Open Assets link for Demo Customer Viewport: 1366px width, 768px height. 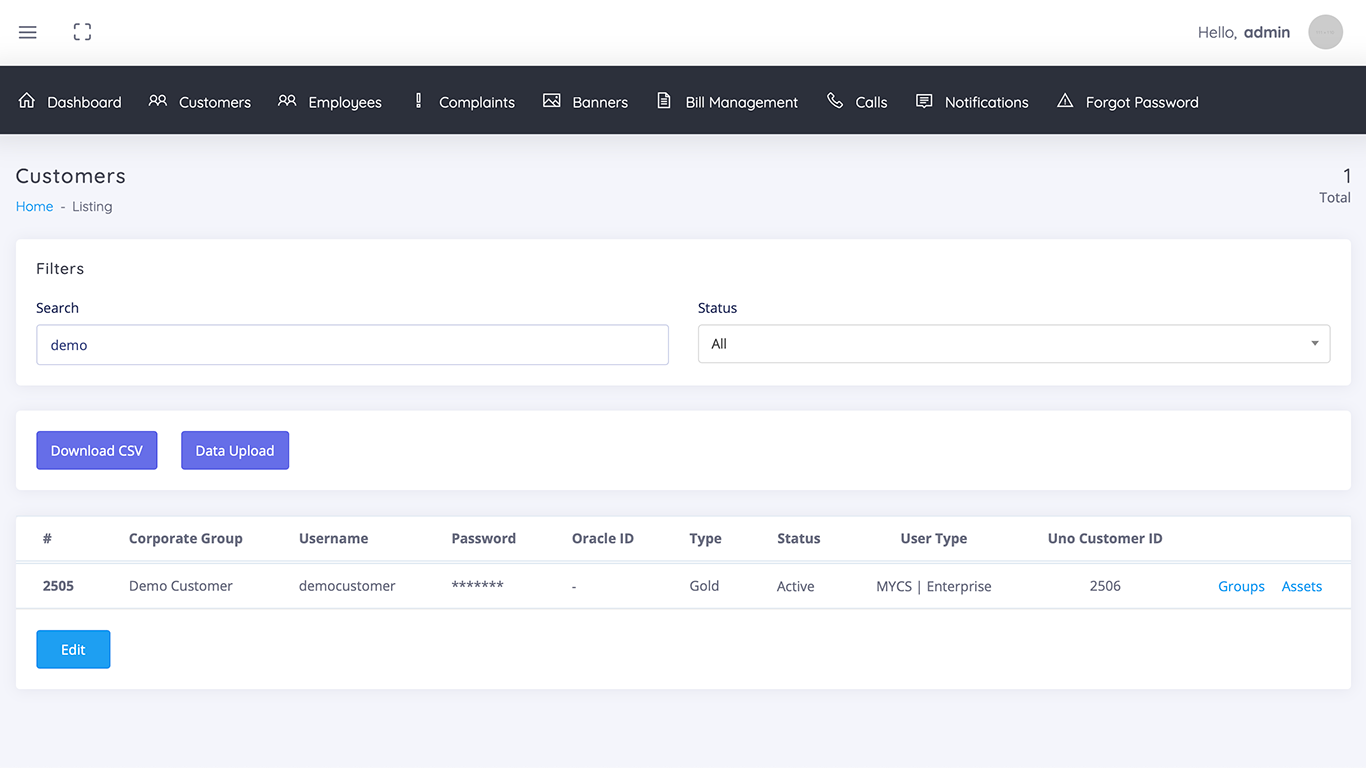coord(1302,586)
